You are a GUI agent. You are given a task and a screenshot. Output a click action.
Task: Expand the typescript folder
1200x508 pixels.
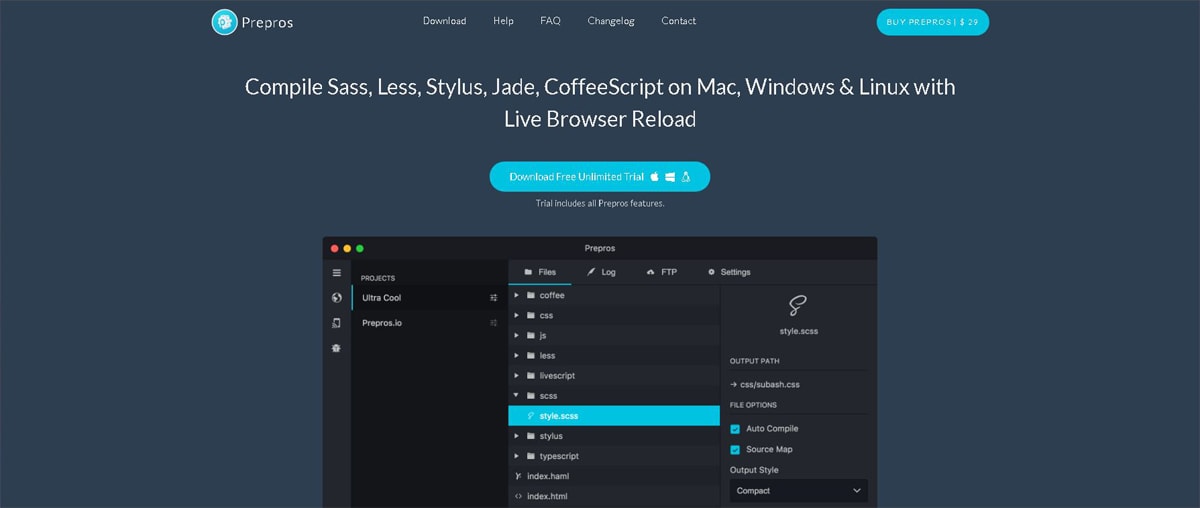(x=517, y=456)
